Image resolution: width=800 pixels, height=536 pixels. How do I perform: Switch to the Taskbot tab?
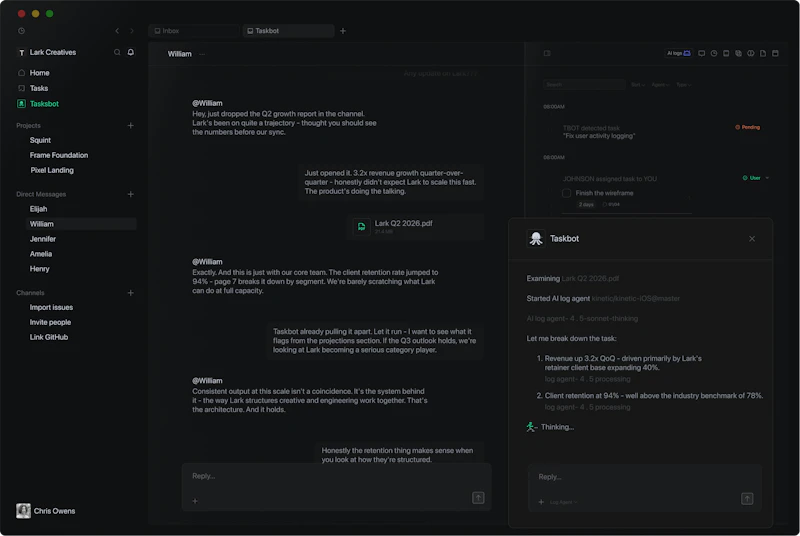[289, 31]
